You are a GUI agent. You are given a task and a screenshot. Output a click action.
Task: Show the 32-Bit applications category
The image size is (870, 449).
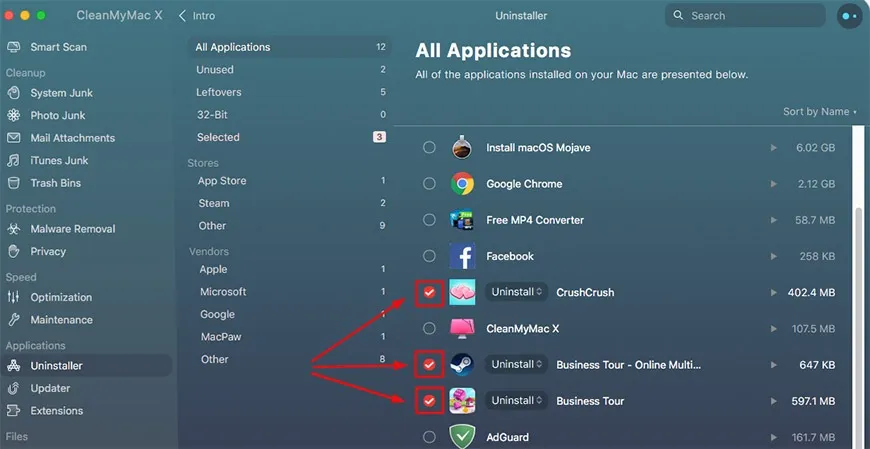290,115
